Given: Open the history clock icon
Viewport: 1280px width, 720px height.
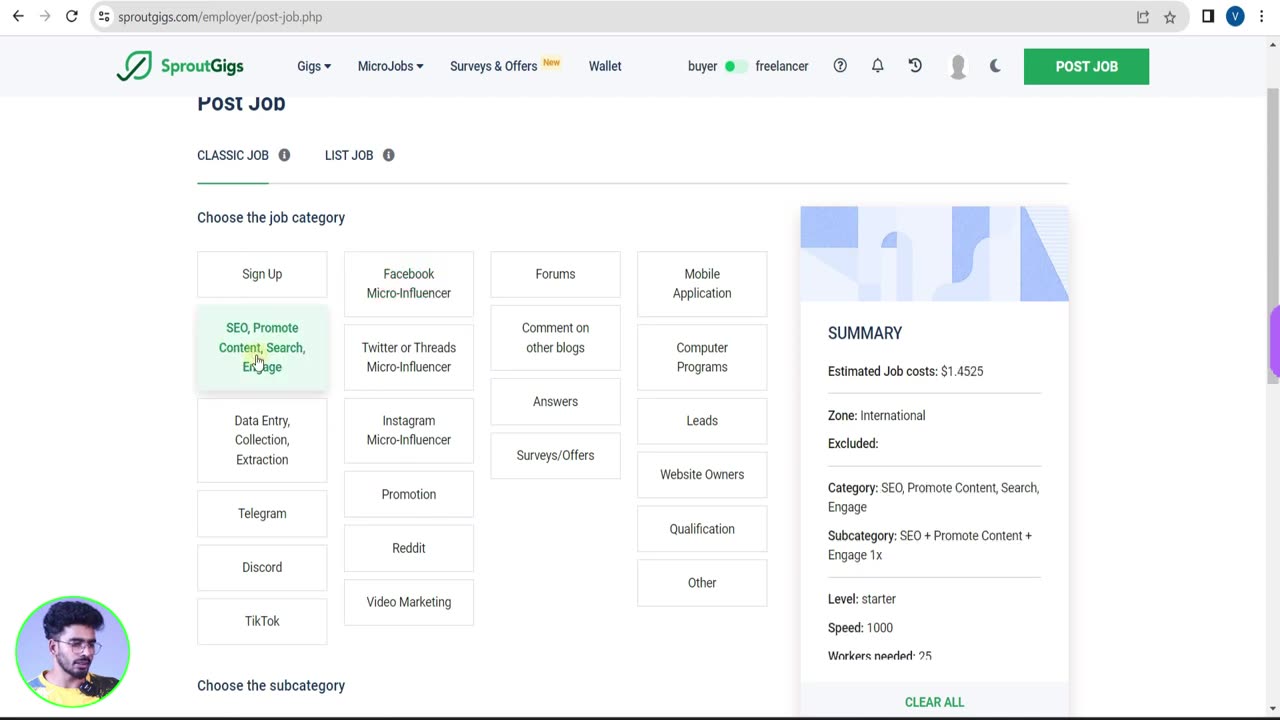Looking at the screenshot, I should click(915, 66).
